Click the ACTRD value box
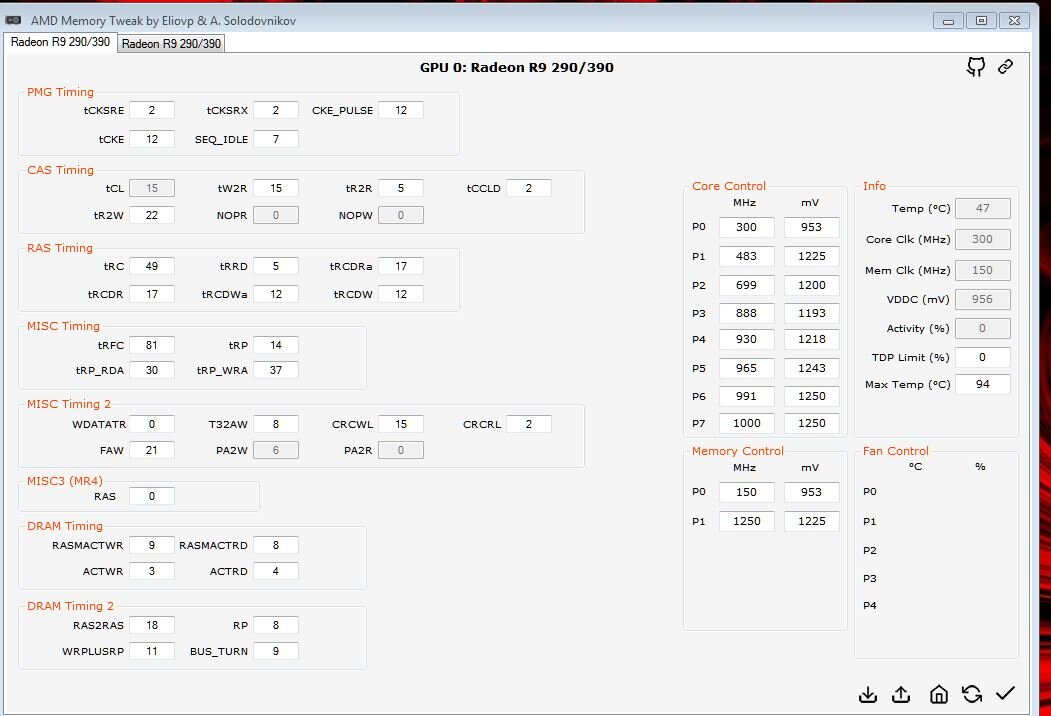The height and width of the screenshot is (716, 1051). [x=275, y=571]
